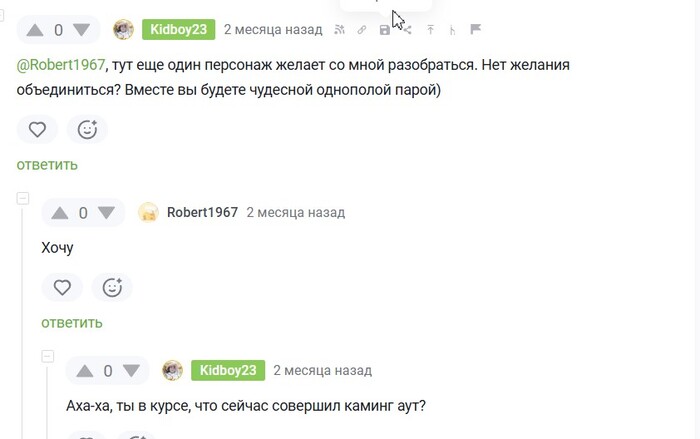700x439 pixels.
Task: Open Kidboy23 profile from green username badge
Action: 178,29
